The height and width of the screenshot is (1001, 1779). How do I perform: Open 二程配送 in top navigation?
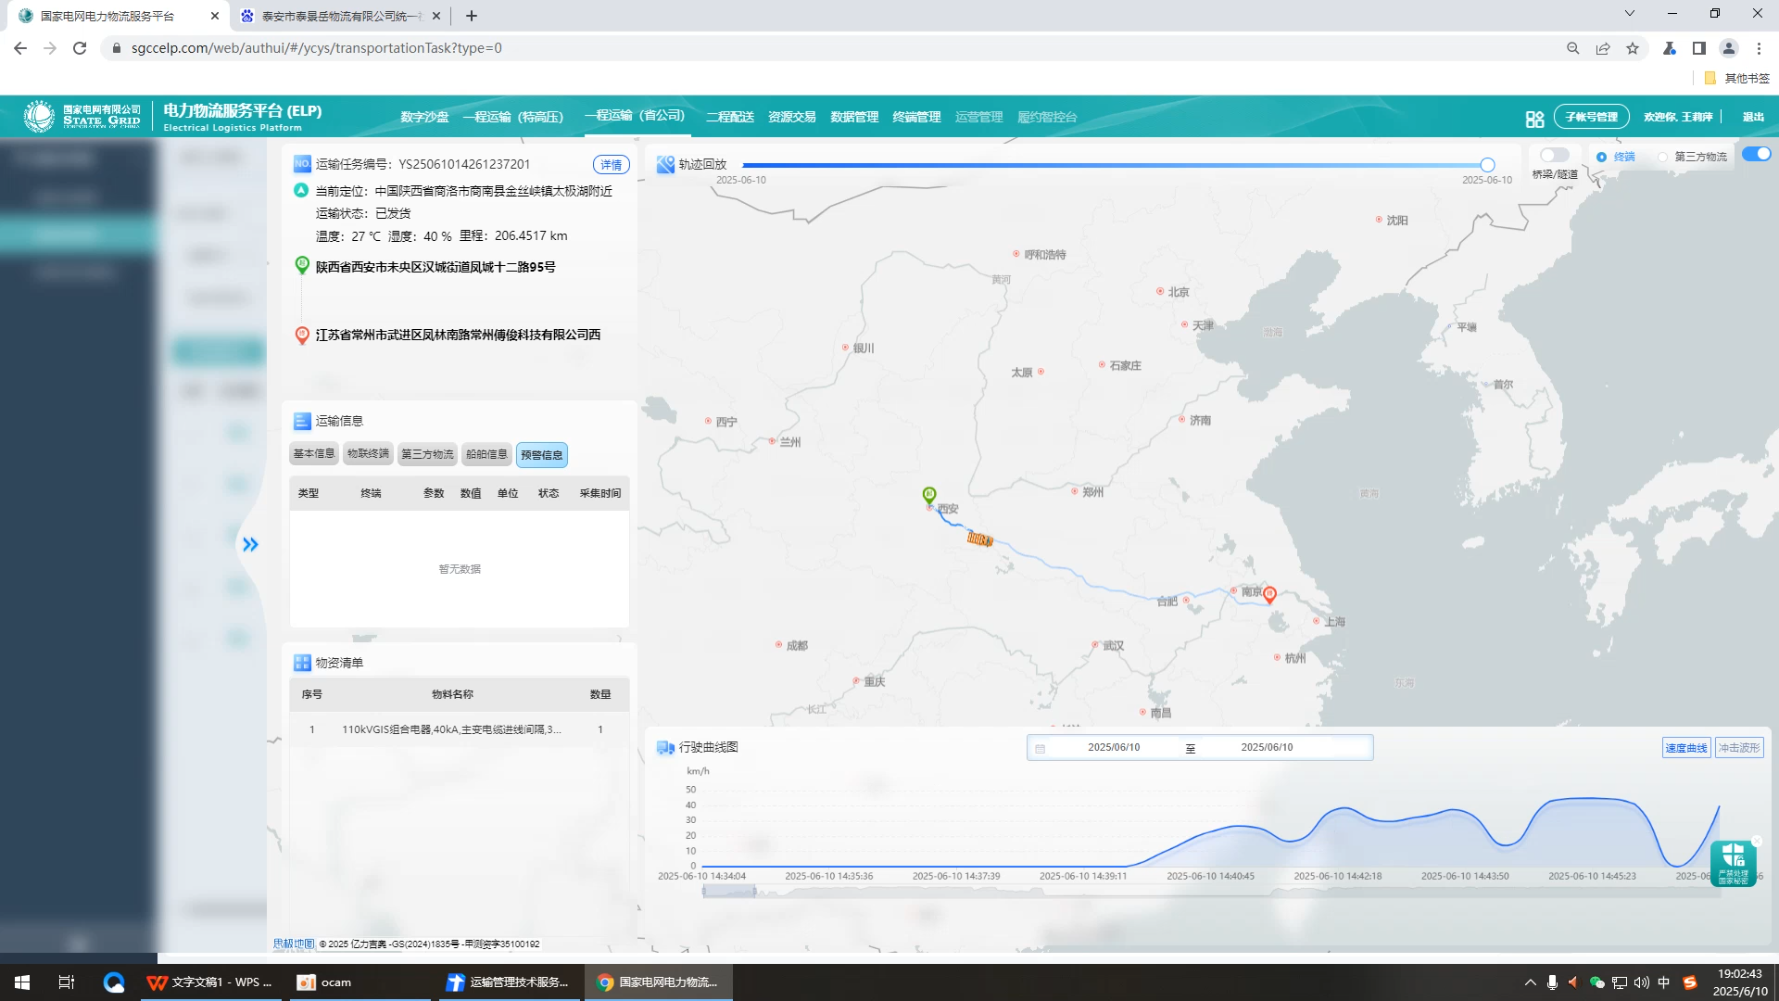729,117
